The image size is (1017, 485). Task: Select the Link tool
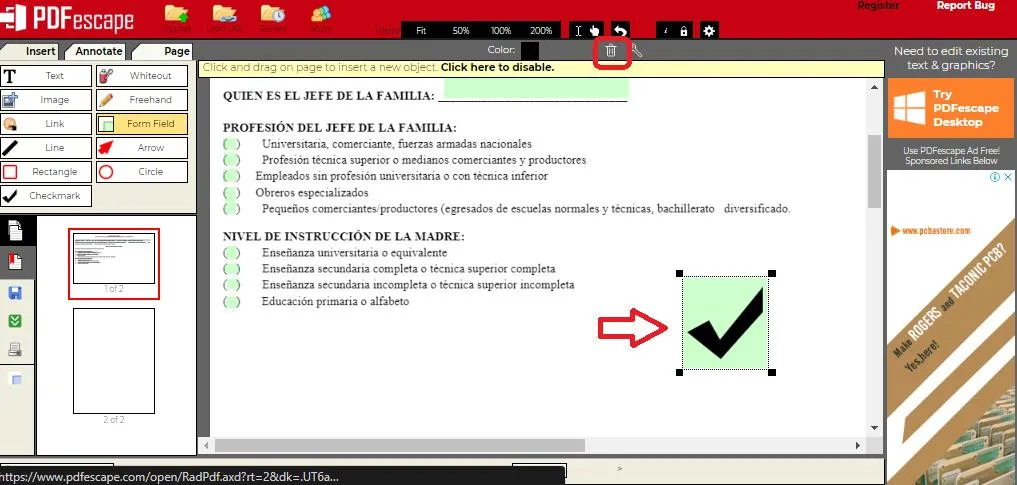coord(46,124)
